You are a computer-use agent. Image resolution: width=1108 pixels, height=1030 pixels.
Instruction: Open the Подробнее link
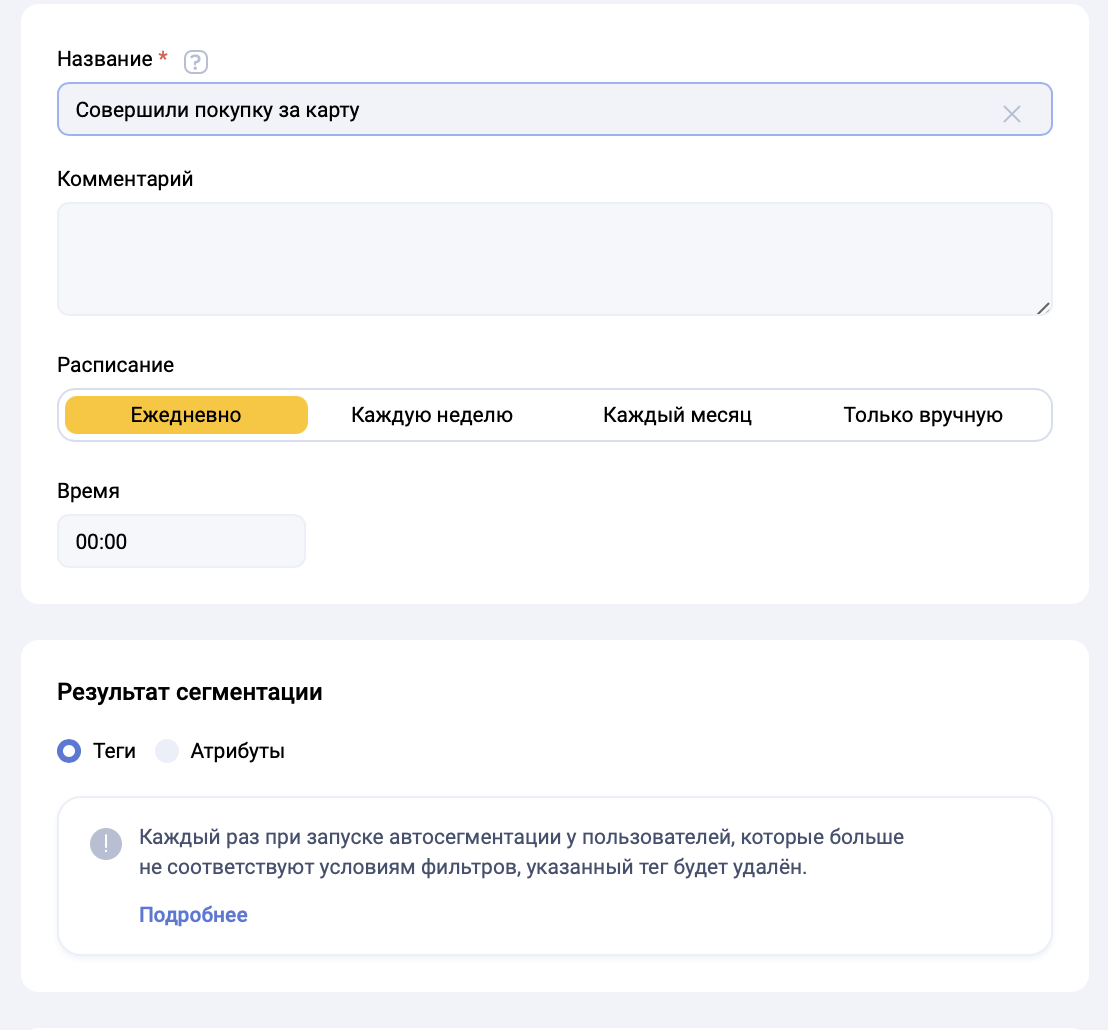click(193, 915)
